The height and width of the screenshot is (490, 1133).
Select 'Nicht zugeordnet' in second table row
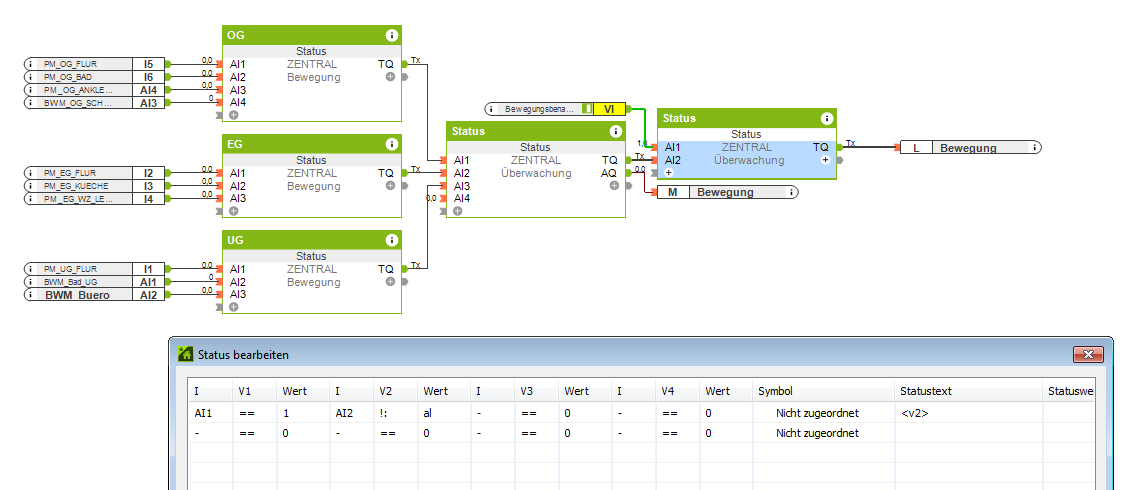point(817,433)
